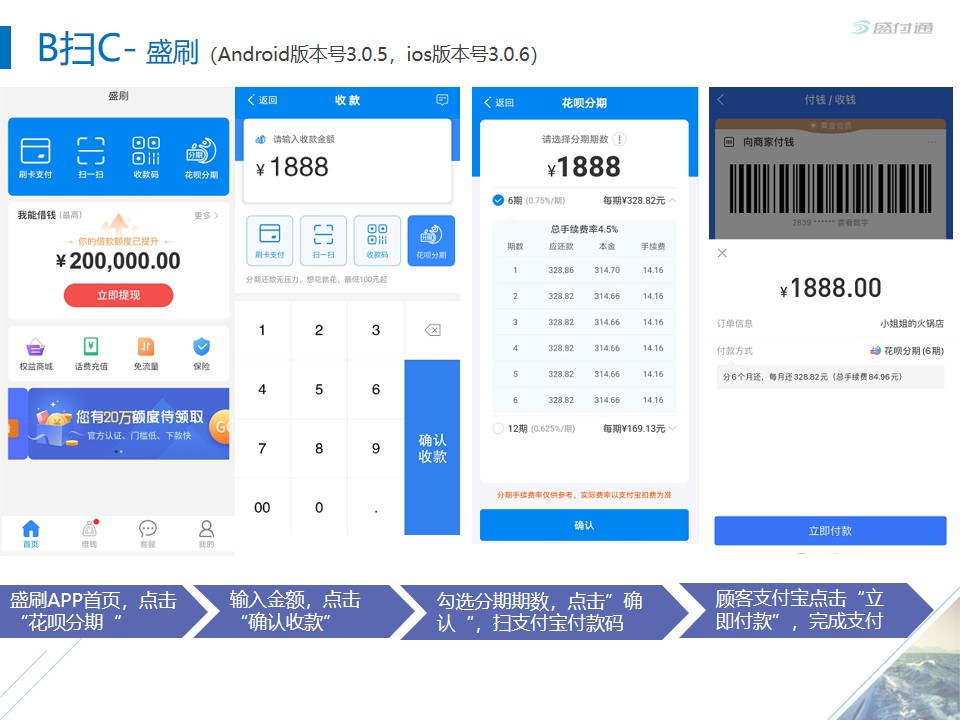Image resolution: width=960 pixels, height=720 pixels.
Task: Tap the 付款方式 花呗分期 (6期) row
Action: [830, 351]
